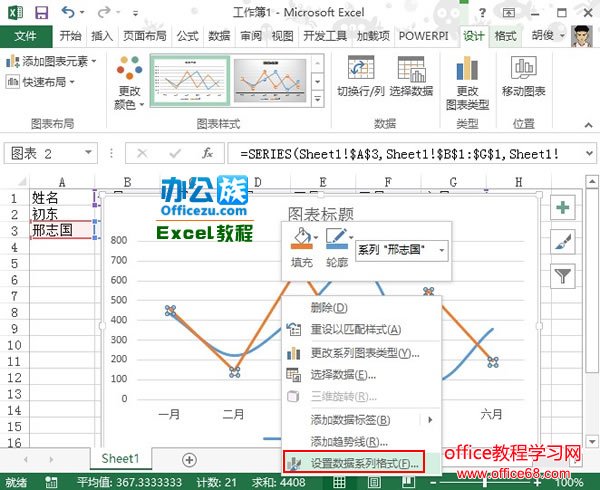Open series selector dropdown in mini toolbar

[x=442, y=251]
